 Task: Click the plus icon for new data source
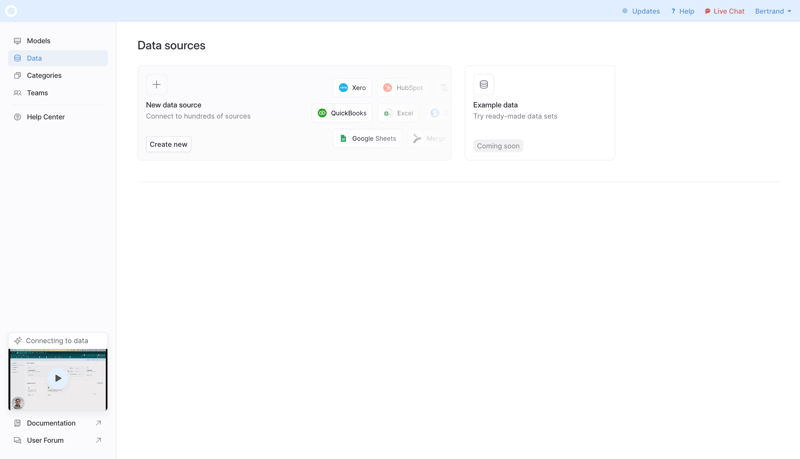pyautogui.click(x=156, y=85)
